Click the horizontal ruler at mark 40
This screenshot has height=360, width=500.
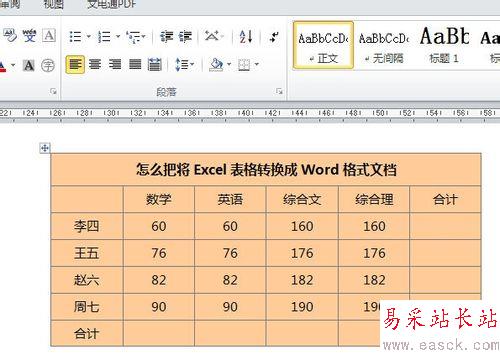[245, 113]
